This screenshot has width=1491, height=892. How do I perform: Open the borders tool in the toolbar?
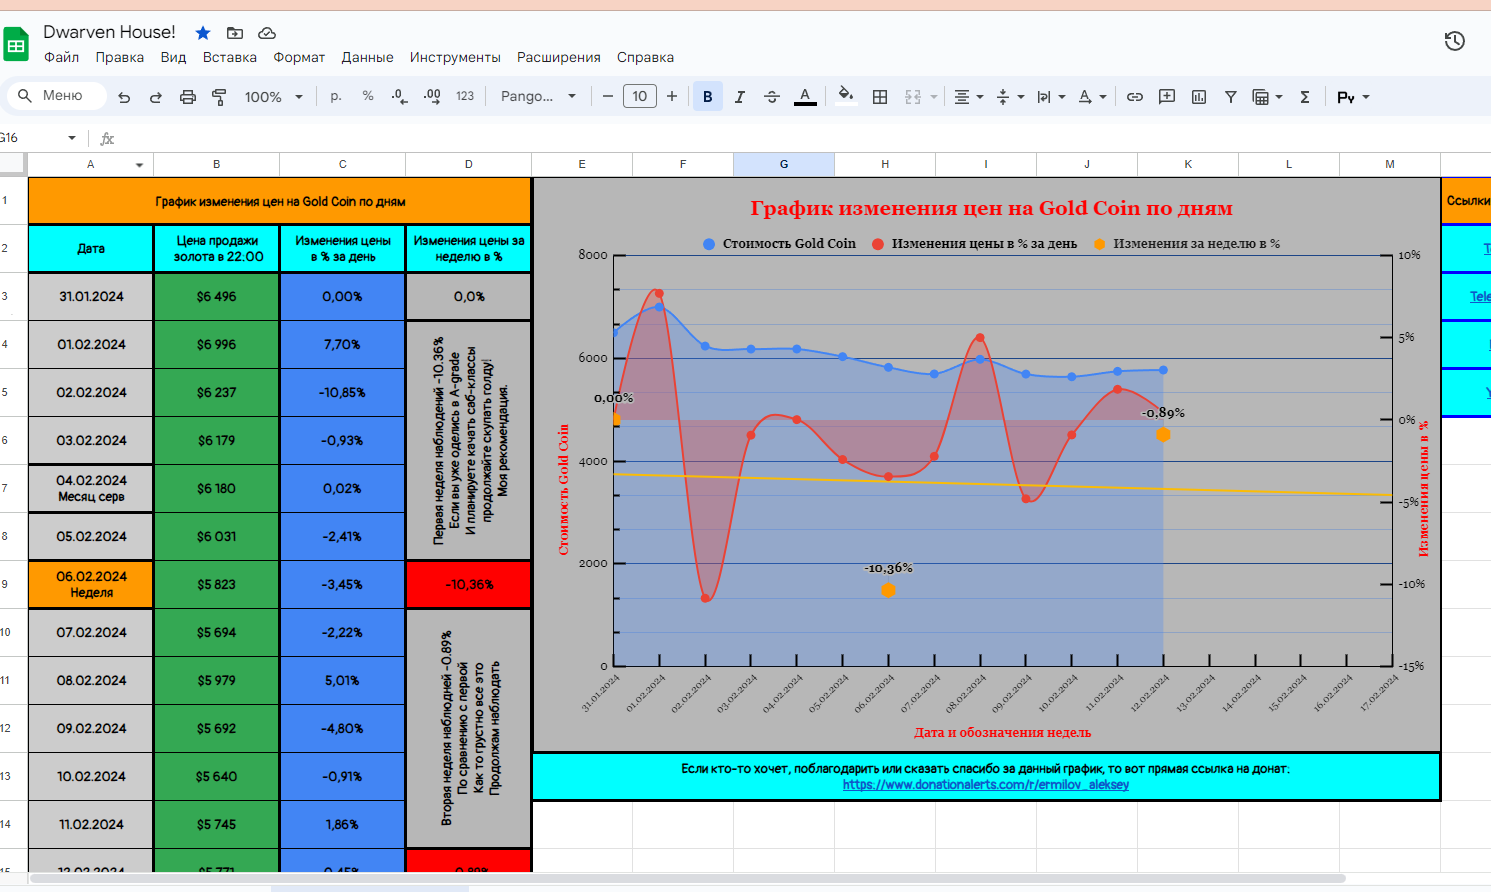pyautogui.click(x=880, y=97)
